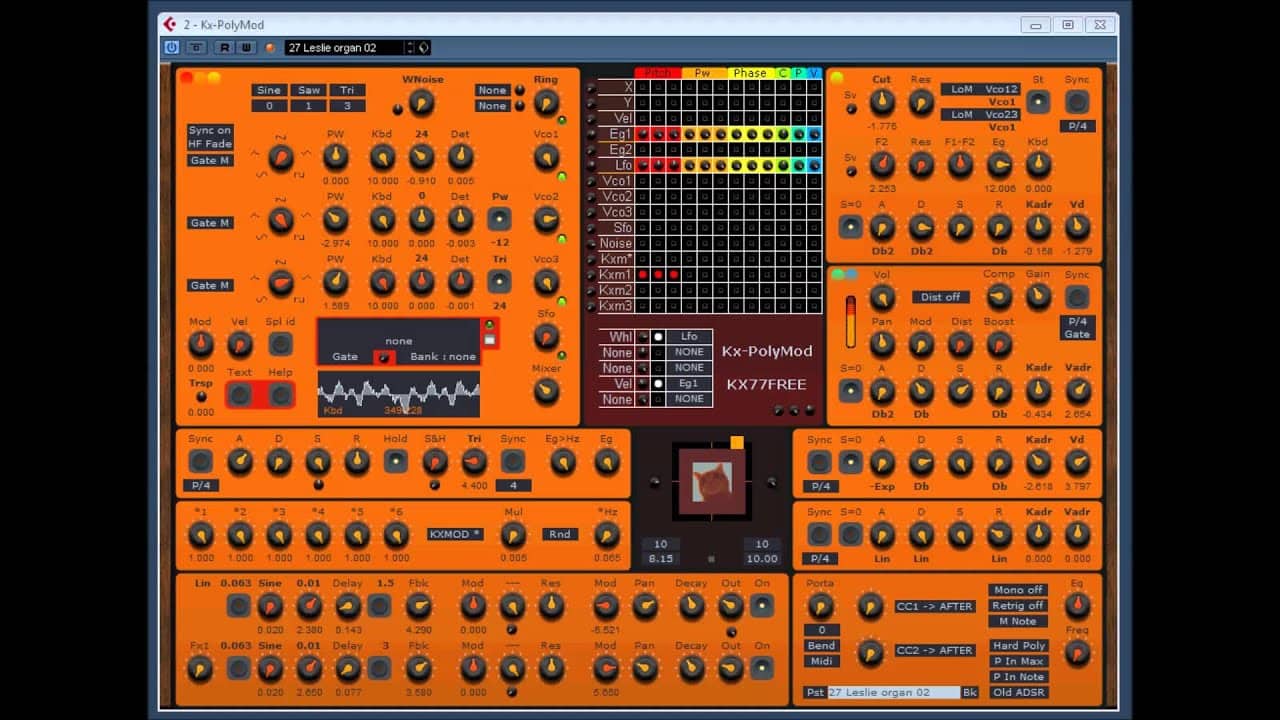The width and height of the screenshot is (1280, 720).
Task: Click the plug-in power icon in the toolbar
Action: pos(173,46)
